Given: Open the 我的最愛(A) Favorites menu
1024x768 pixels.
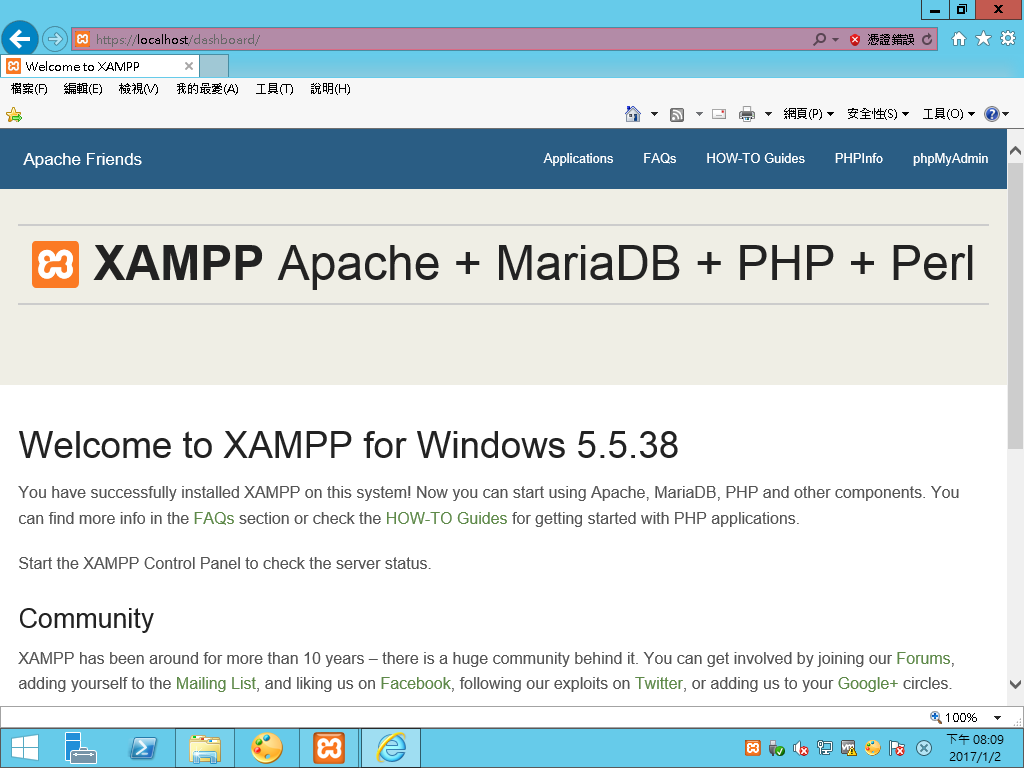Looking at the screenshot, I should coord(207,89).
